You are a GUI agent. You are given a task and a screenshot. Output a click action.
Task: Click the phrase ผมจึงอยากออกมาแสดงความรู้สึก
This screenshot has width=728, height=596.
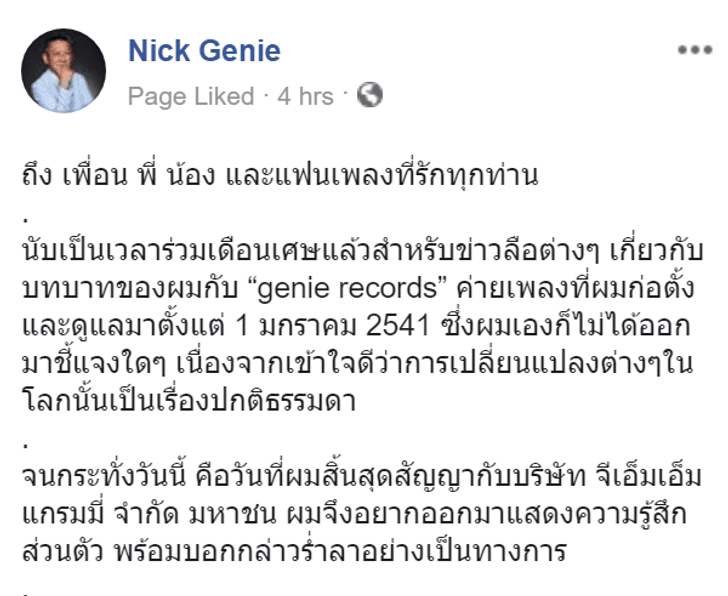point(487,514)
